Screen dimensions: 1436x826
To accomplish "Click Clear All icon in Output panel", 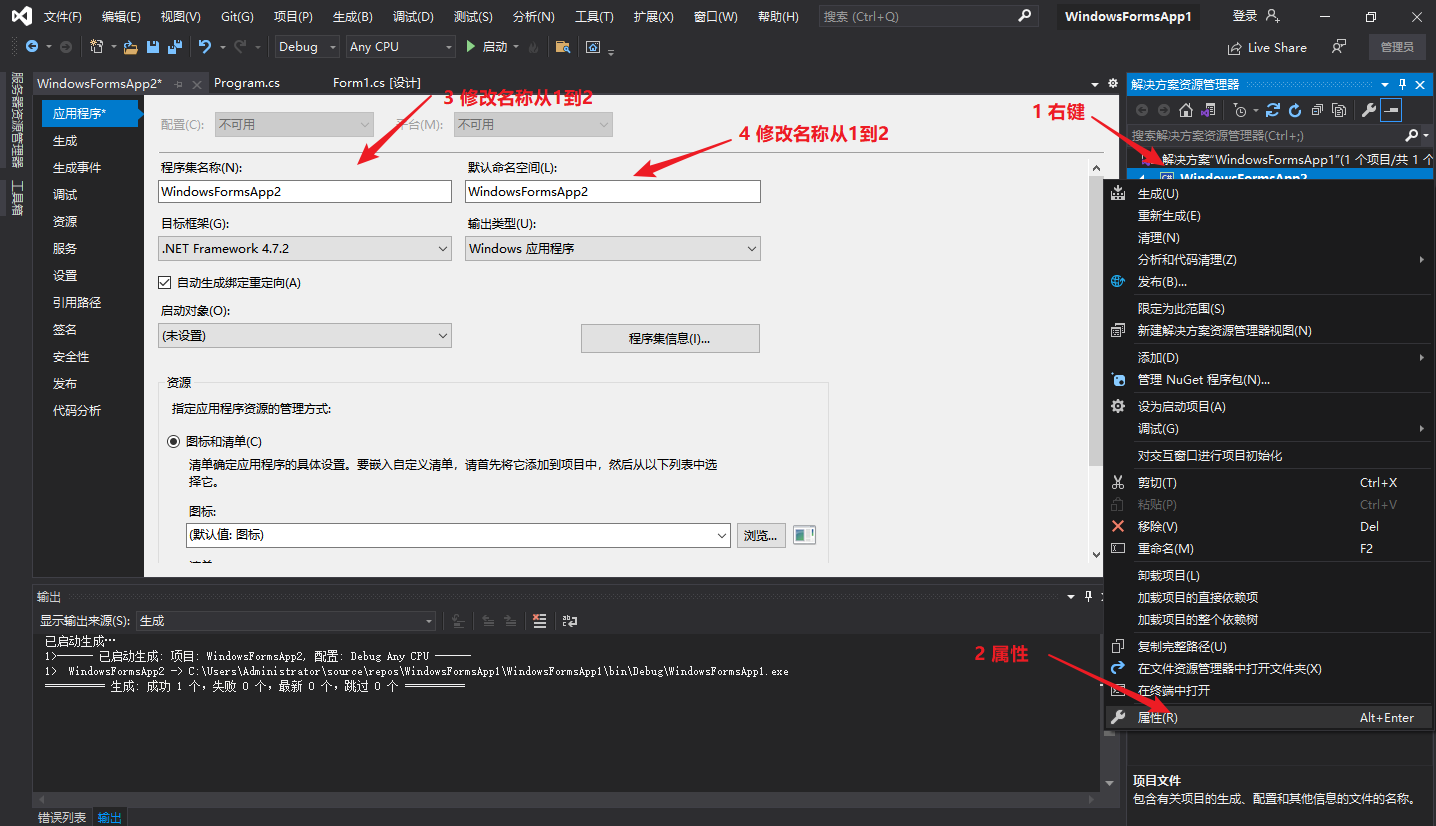I will click(x=540, y=621).
